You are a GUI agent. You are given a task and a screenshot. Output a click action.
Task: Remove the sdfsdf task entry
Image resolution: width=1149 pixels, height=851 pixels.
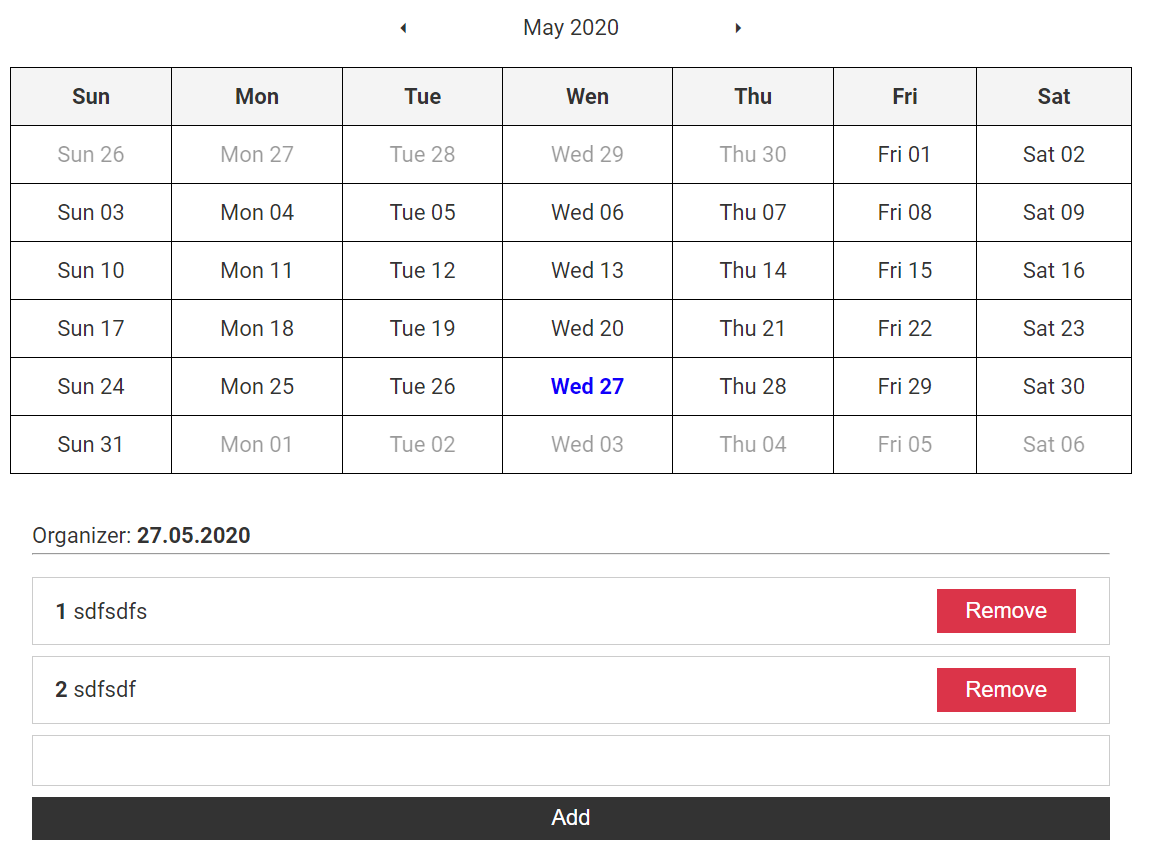(1005, 690)
